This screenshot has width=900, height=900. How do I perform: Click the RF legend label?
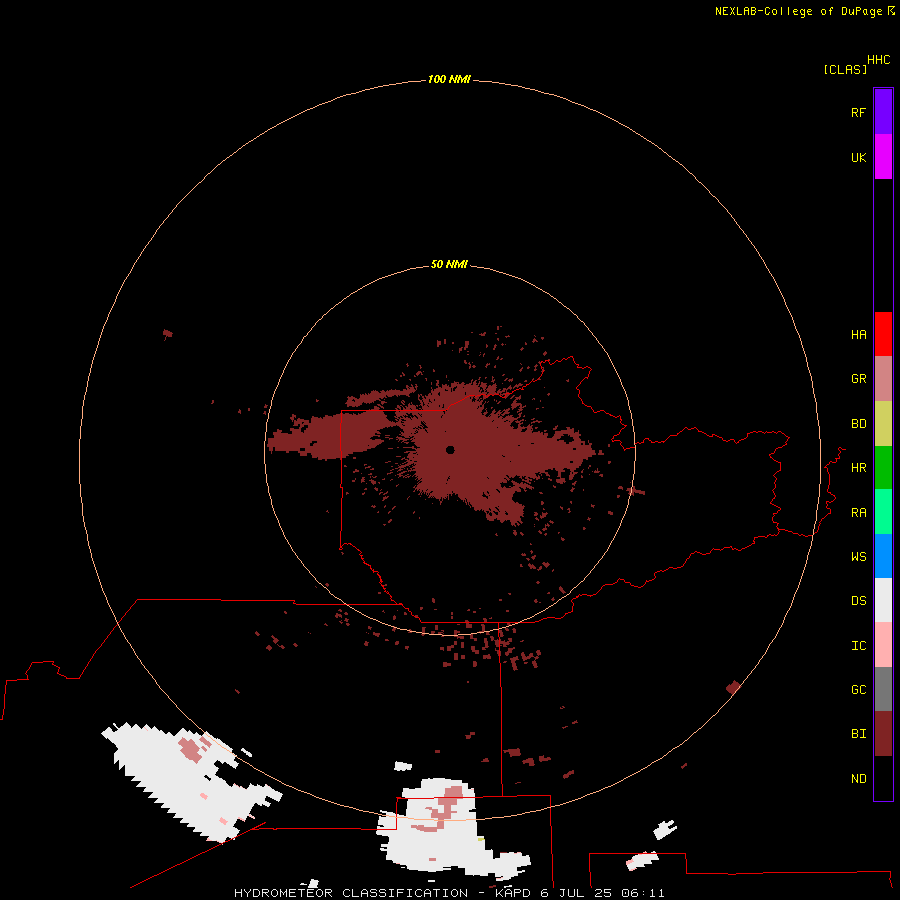coord(858,112)
